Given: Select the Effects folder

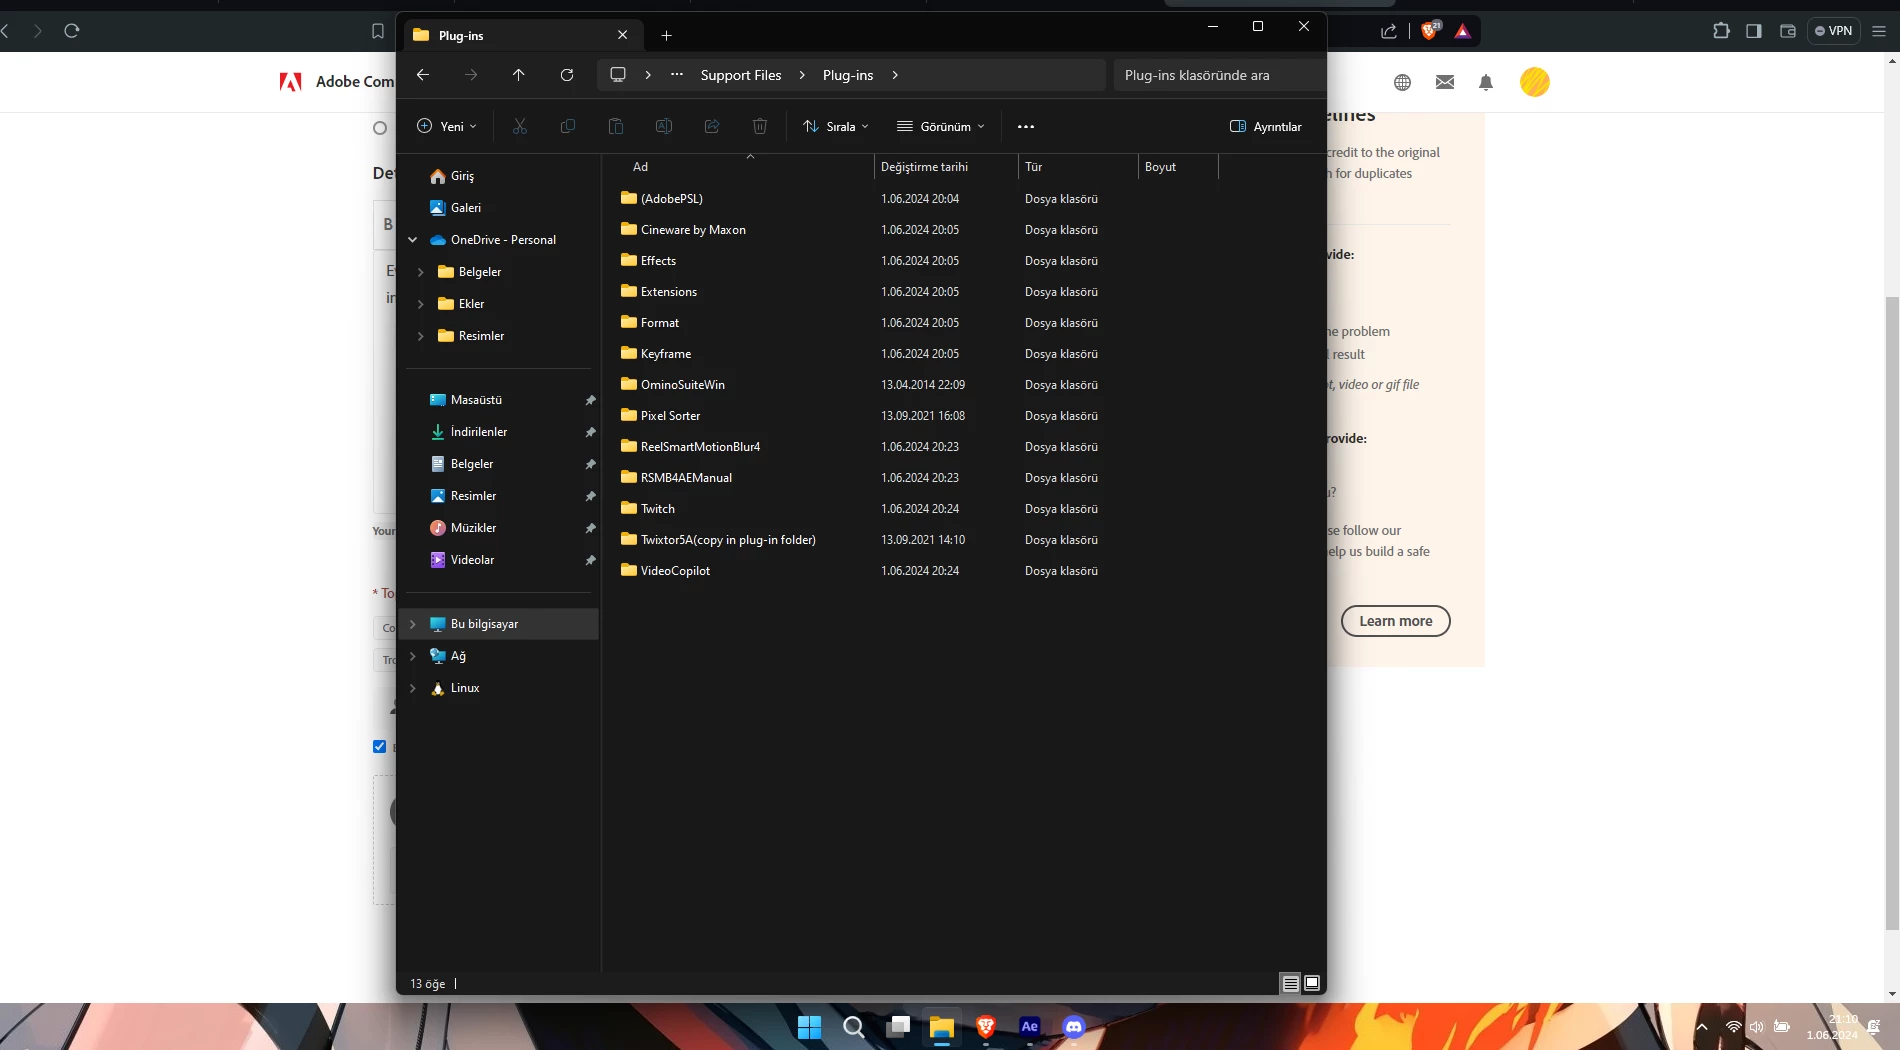Looking at the screenshot, I should (x=658, y=261).
